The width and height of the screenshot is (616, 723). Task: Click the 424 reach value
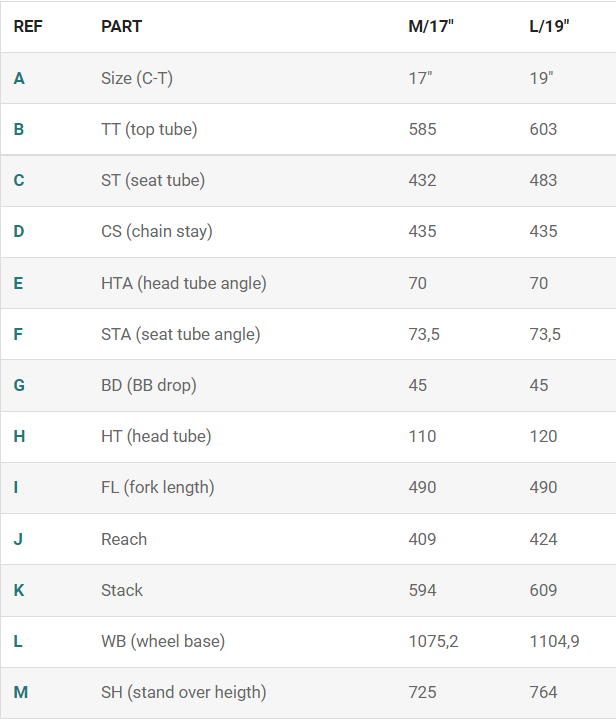point(543,539)
